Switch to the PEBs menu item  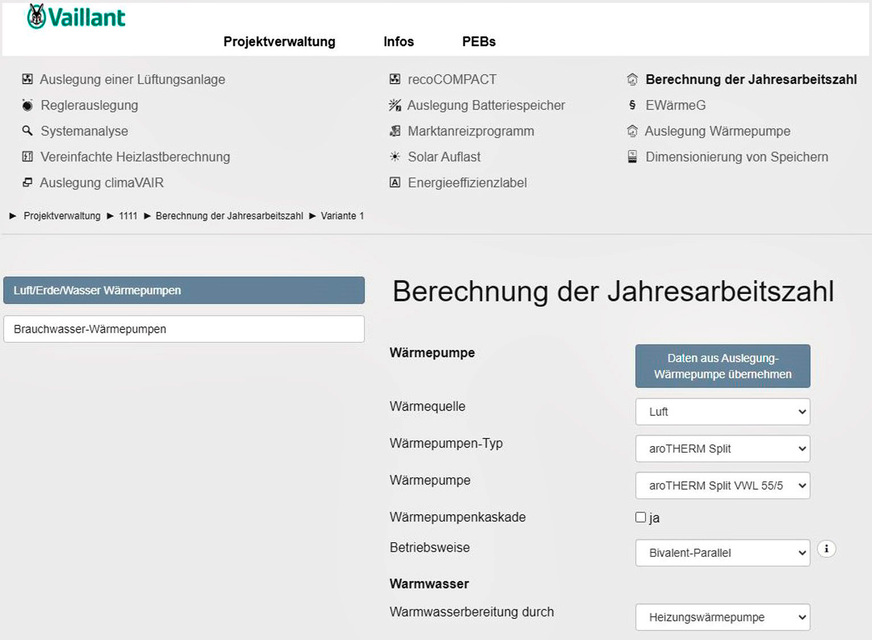click(479, 42)
